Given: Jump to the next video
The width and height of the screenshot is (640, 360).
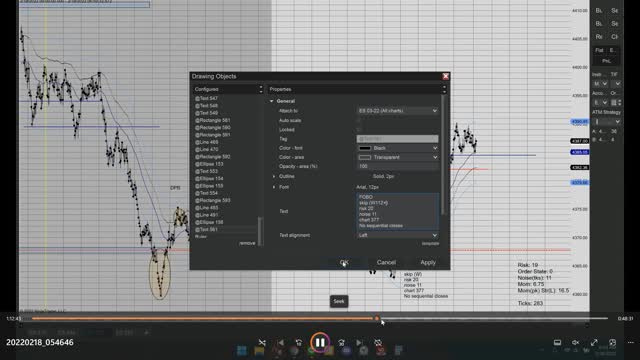Looking at the screenshot, I should [x=360, y=342].
